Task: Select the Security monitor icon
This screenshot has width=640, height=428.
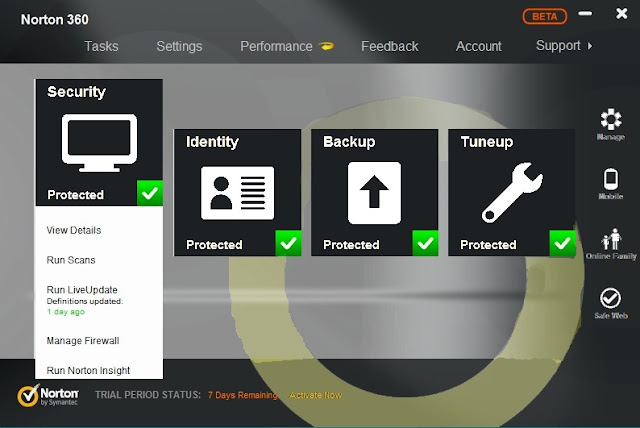Action: click(99, 143)
